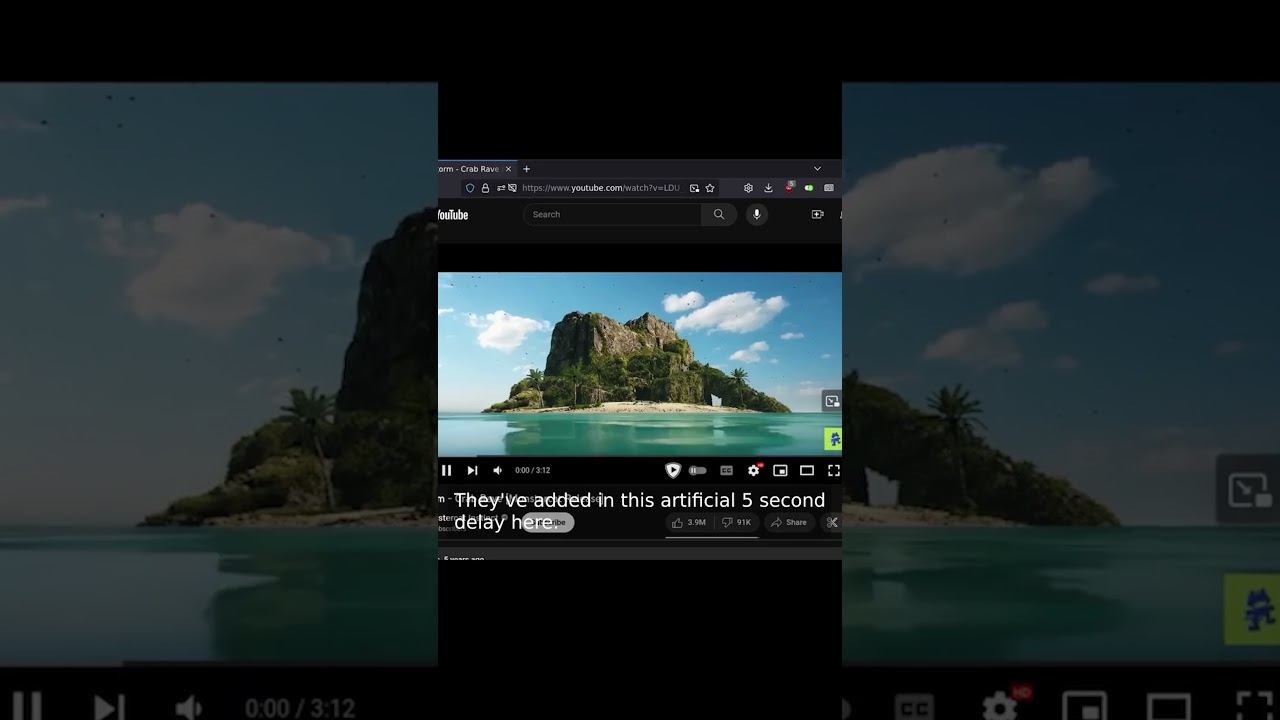Screen dimensions: 1280x720
Task: Click the green toggle extension icon
Action: pyautogui.click(x=809, y=188)
